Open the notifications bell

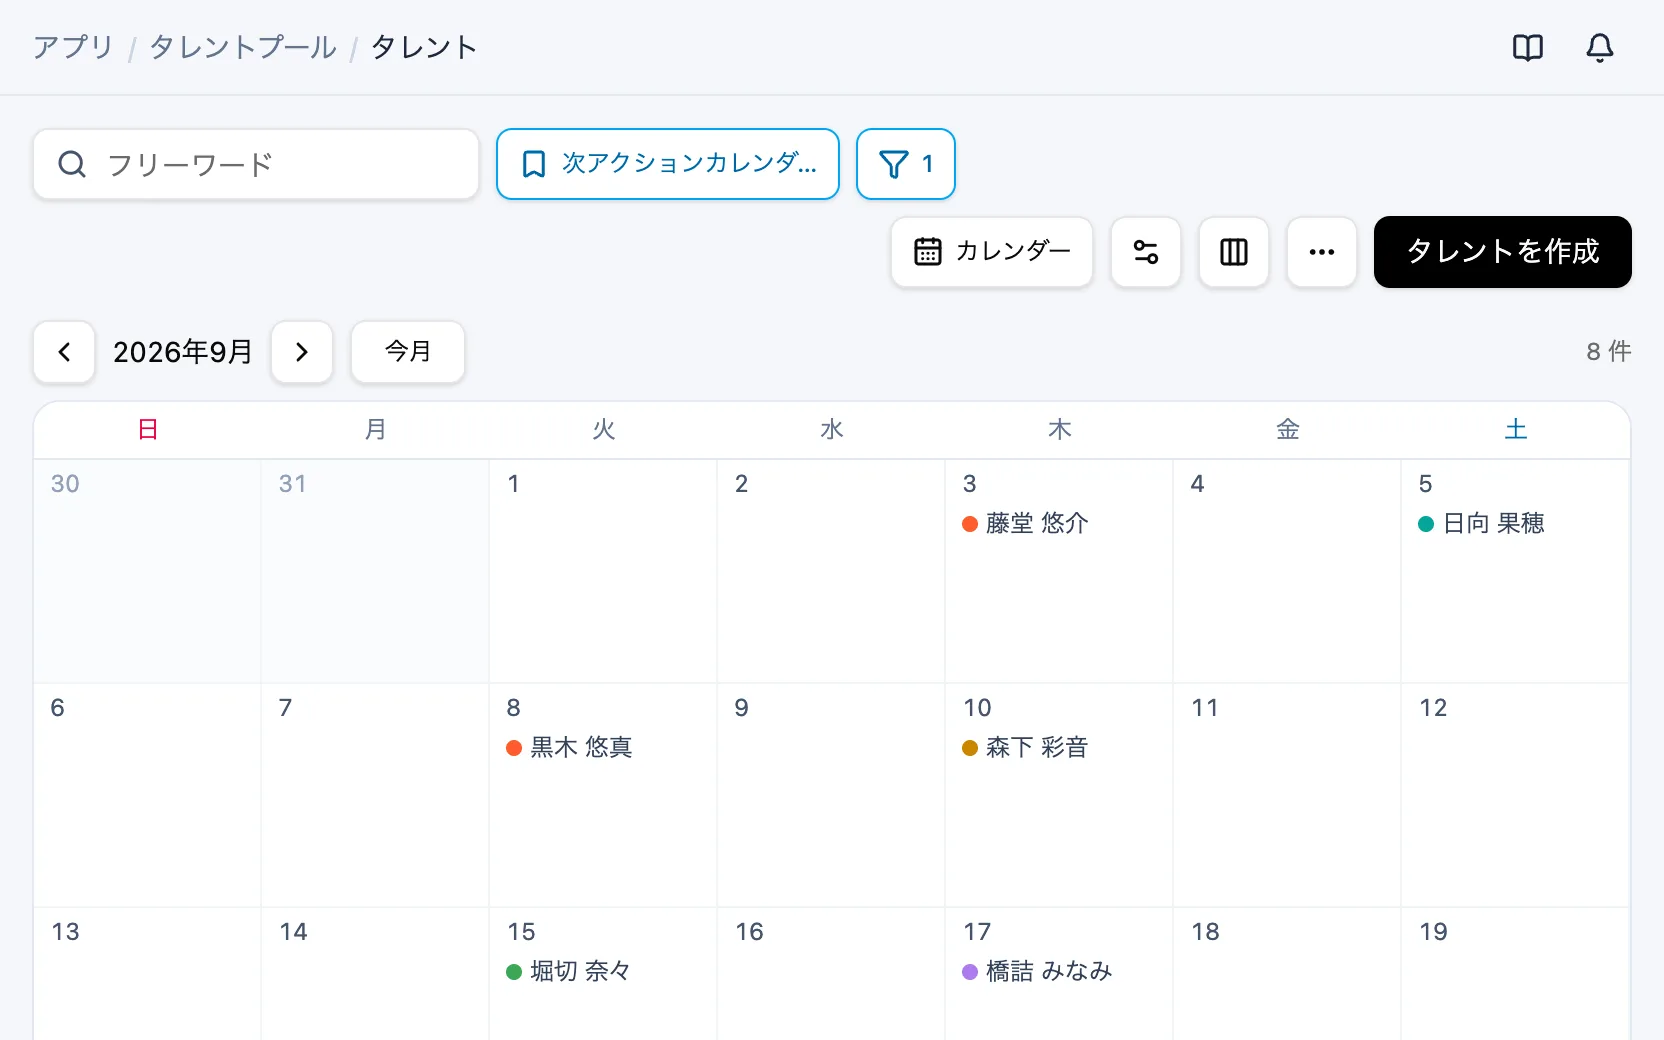pyautogui.click(x=1599, y=48)
